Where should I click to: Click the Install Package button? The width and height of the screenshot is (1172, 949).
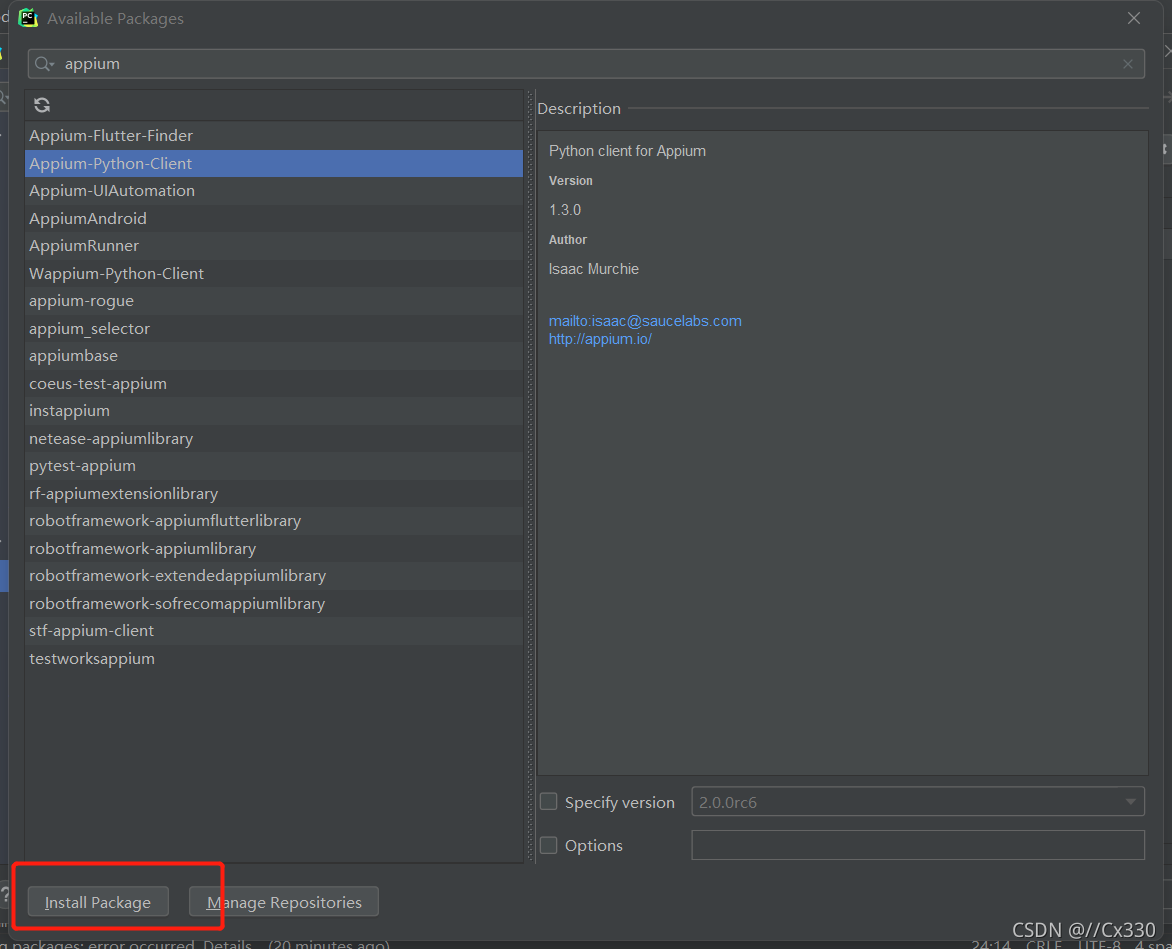click(98, 902)
